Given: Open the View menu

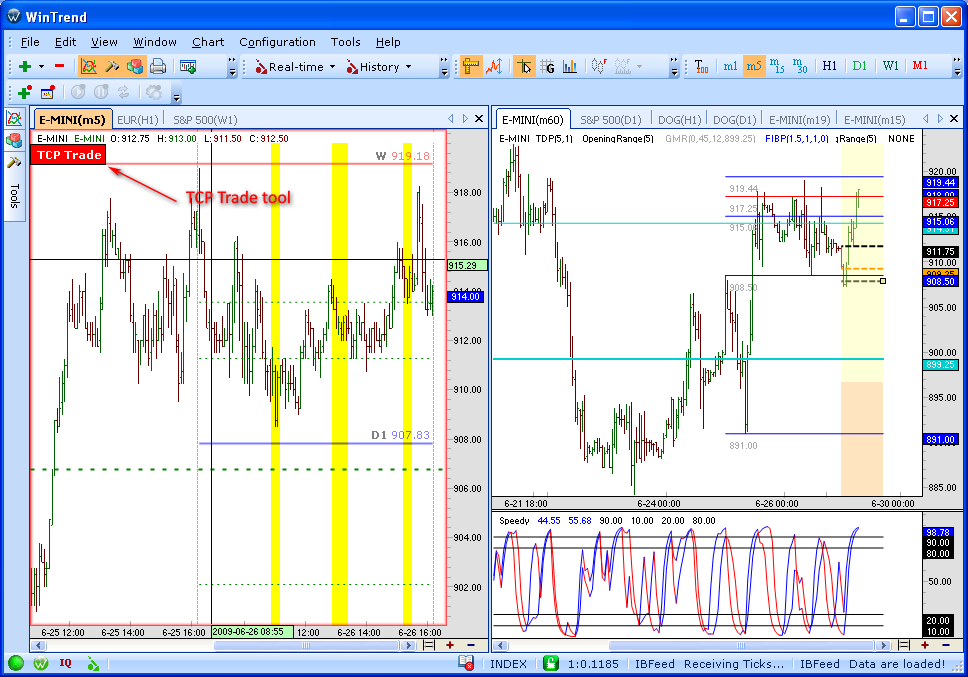Looking at the screenshot, I should [x=104, y=42].
